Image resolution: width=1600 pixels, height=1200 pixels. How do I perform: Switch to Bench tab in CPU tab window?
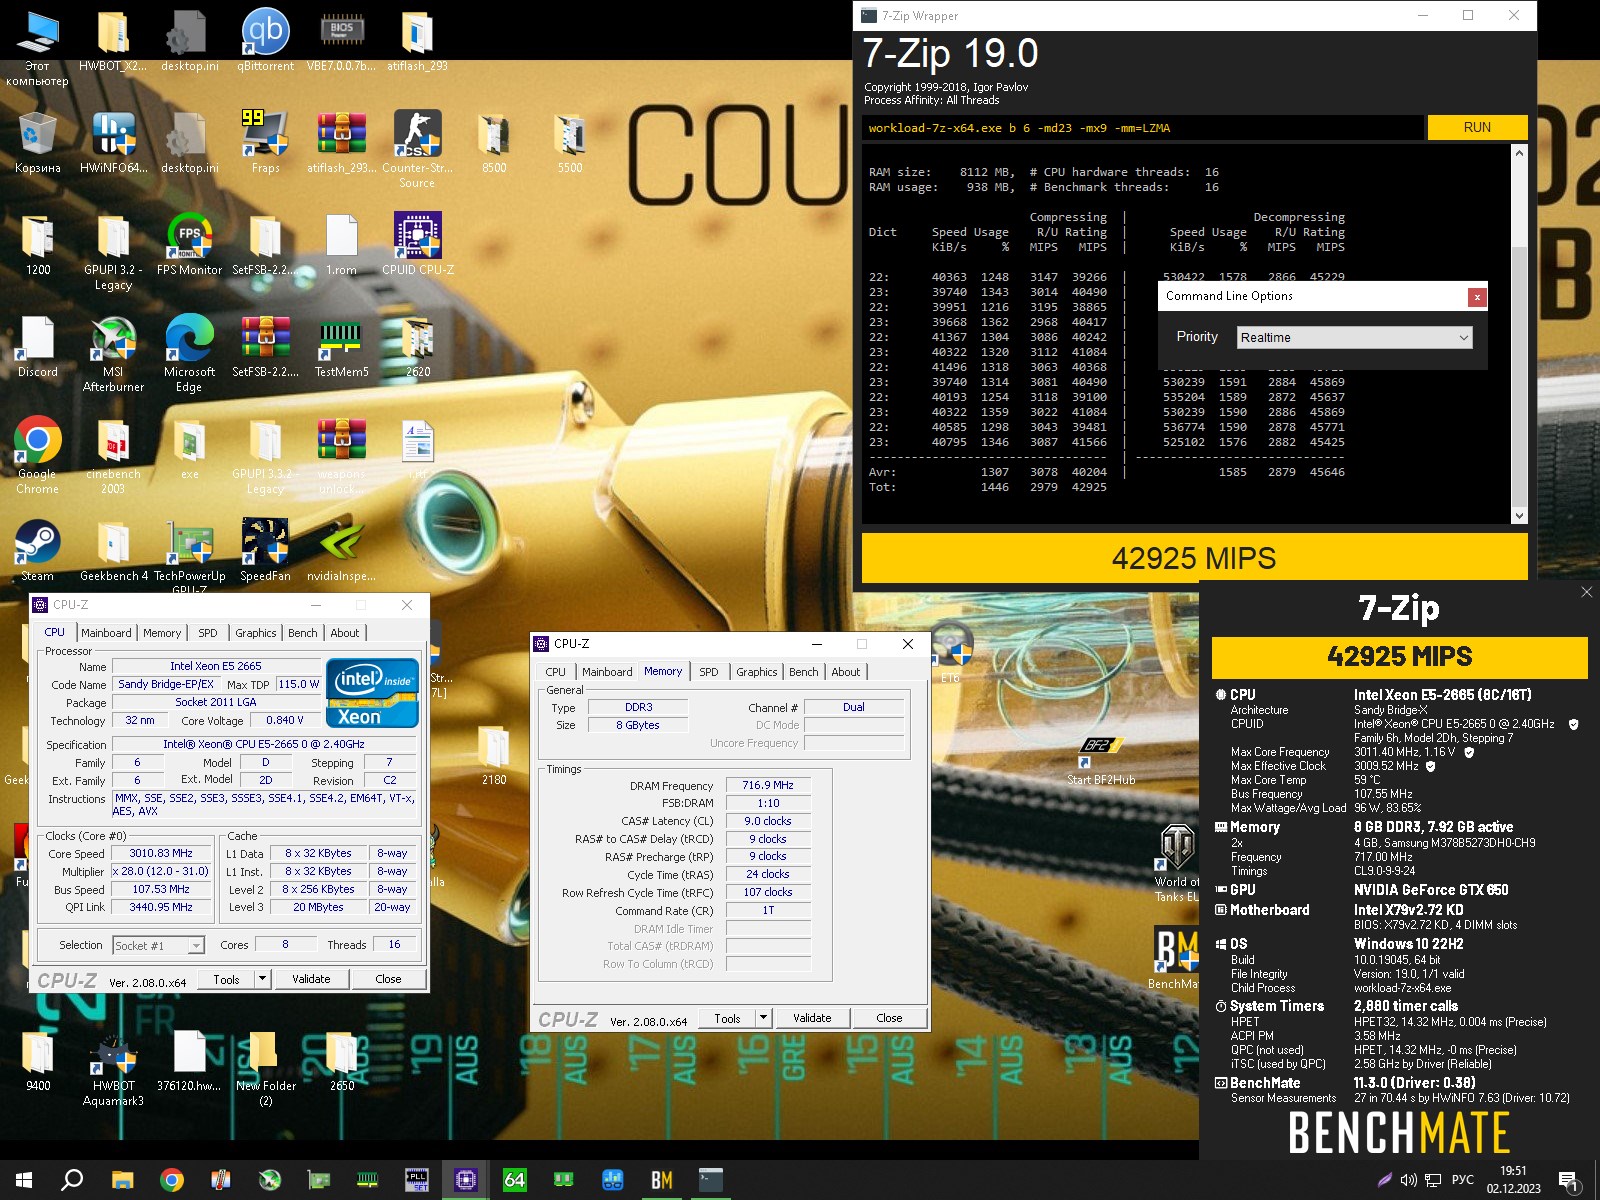[303, 633]
